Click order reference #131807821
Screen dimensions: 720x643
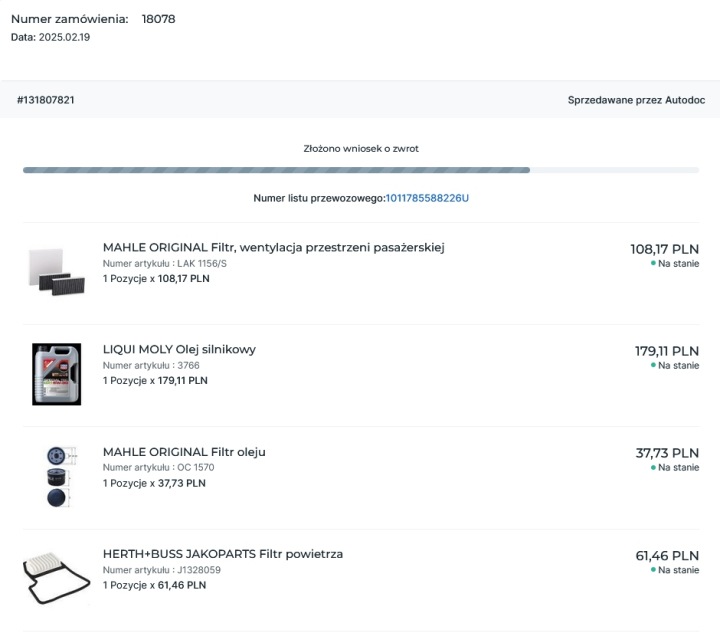(x=45, y=100)
